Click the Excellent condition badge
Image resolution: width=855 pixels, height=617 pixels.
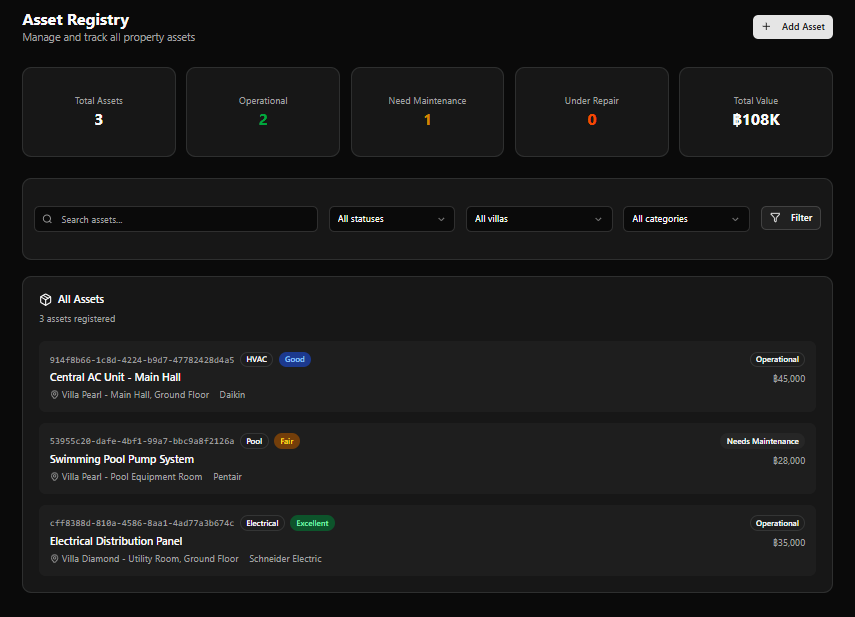[312, 523]
